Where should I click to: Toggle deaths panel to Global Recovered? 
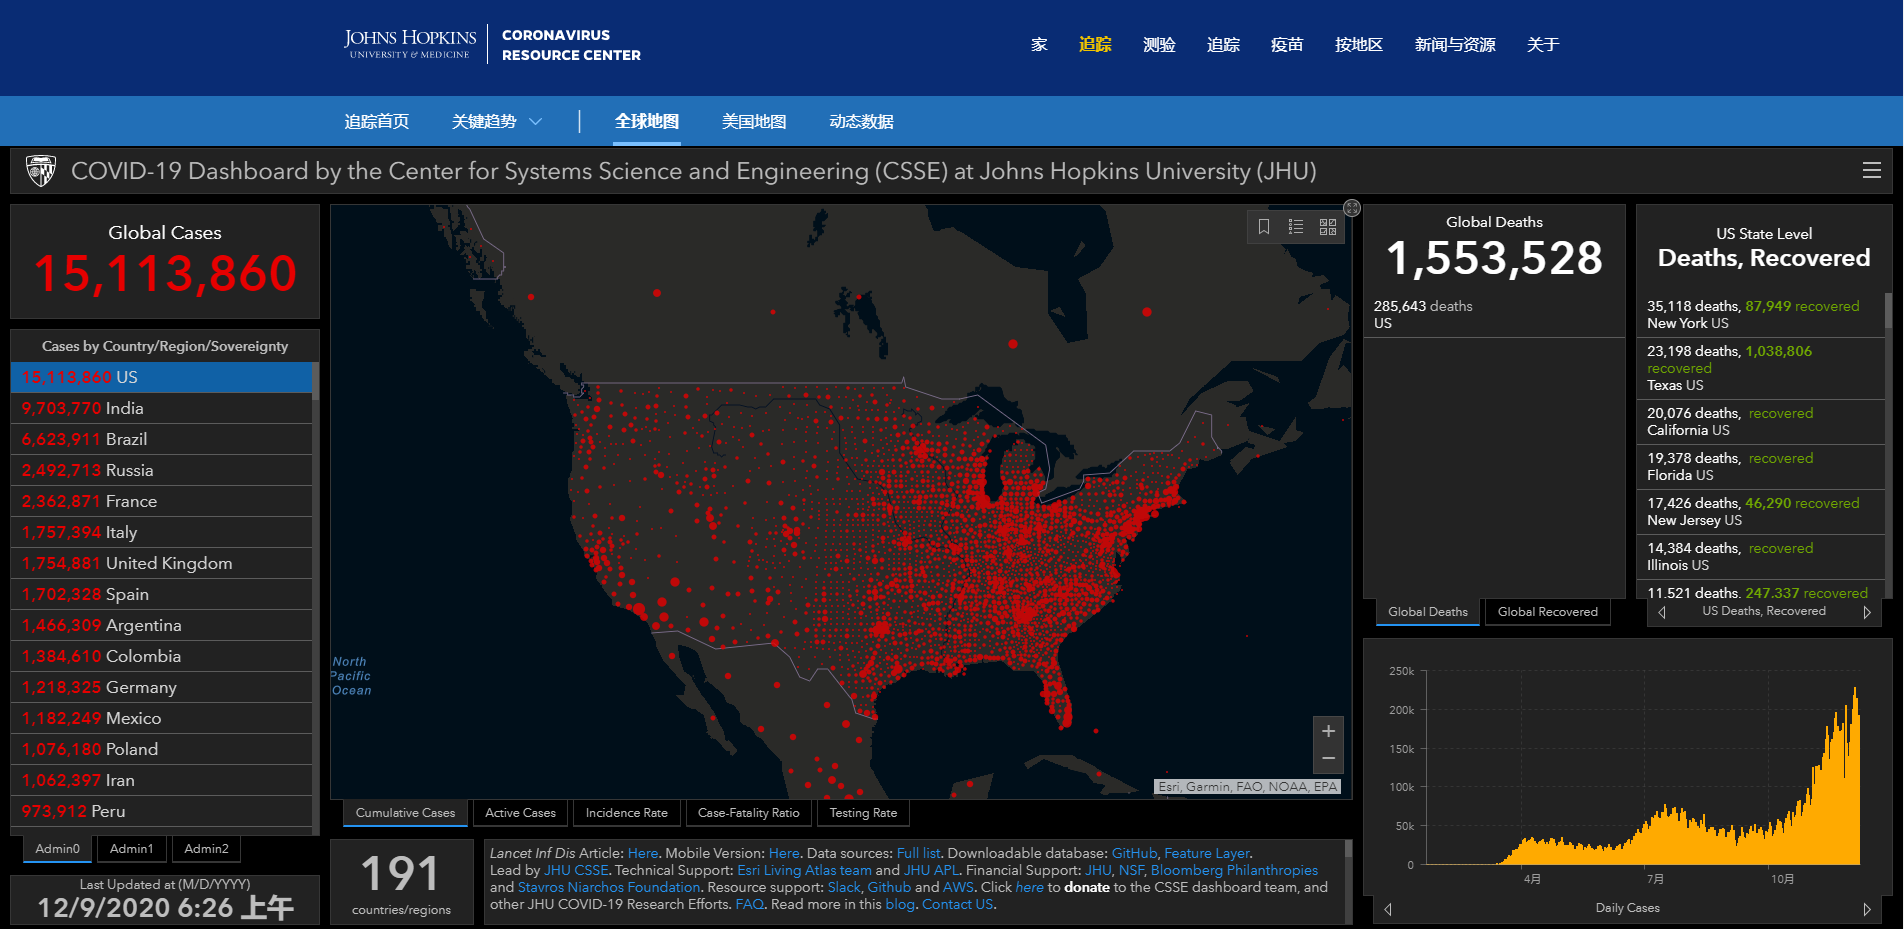pos(1547,612)
